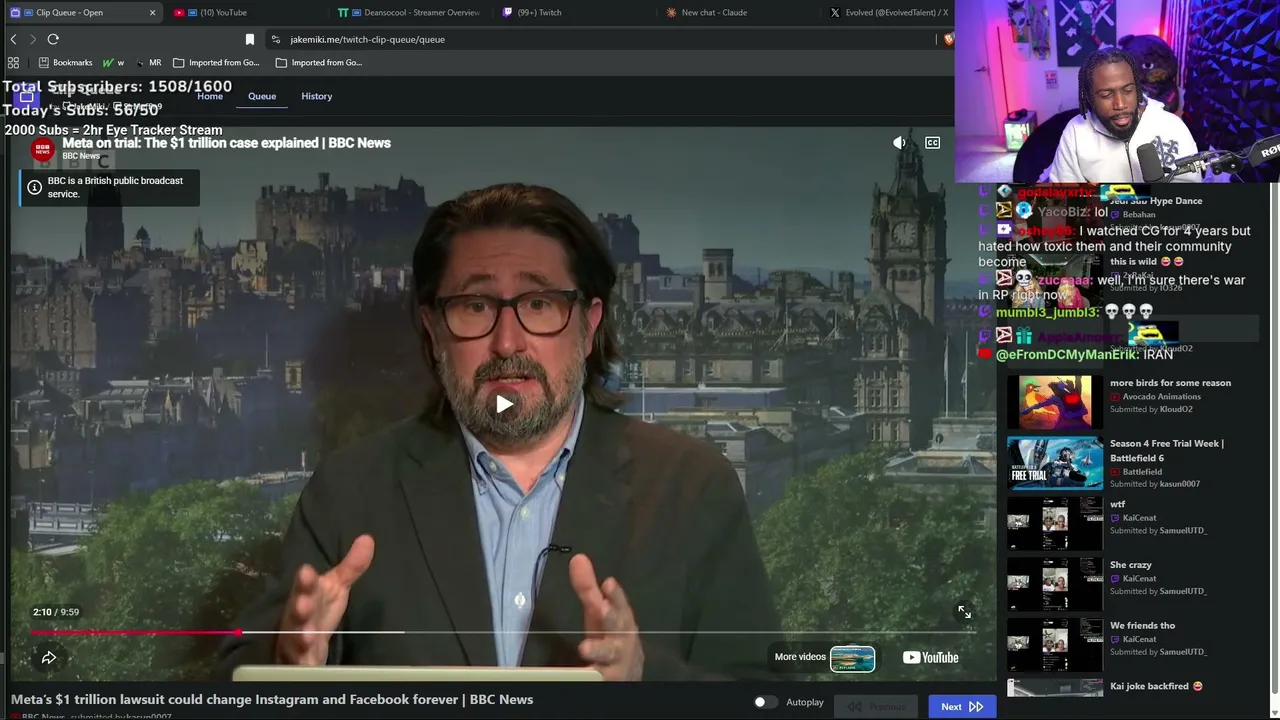Skip to the Next clip
Image resolution: width=1280 pixels, height=720 pixels.
coord(962,707)
